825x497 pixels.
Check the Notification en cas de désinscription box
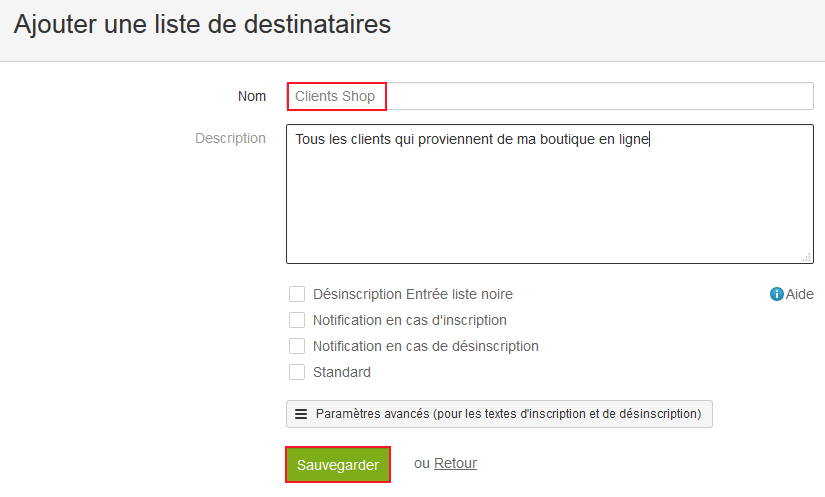tap(297, 346)
